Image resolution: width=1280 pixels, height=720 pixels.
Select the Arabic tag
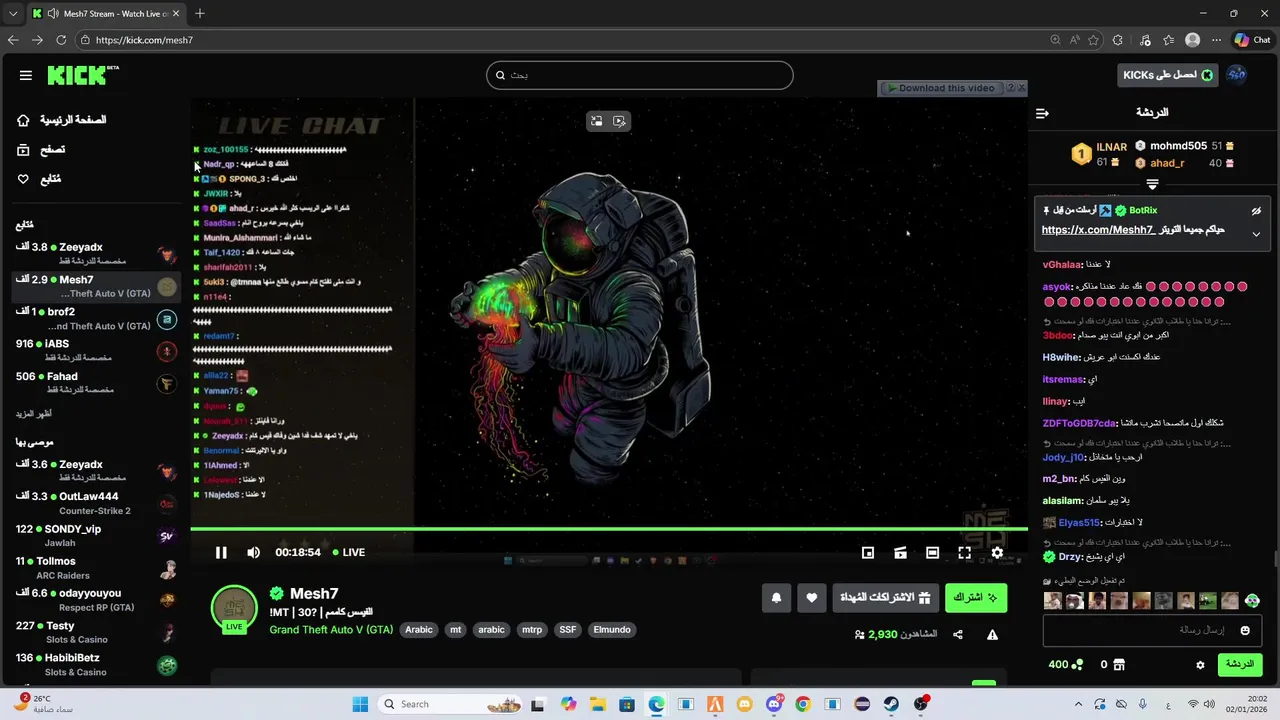(419, 630)
